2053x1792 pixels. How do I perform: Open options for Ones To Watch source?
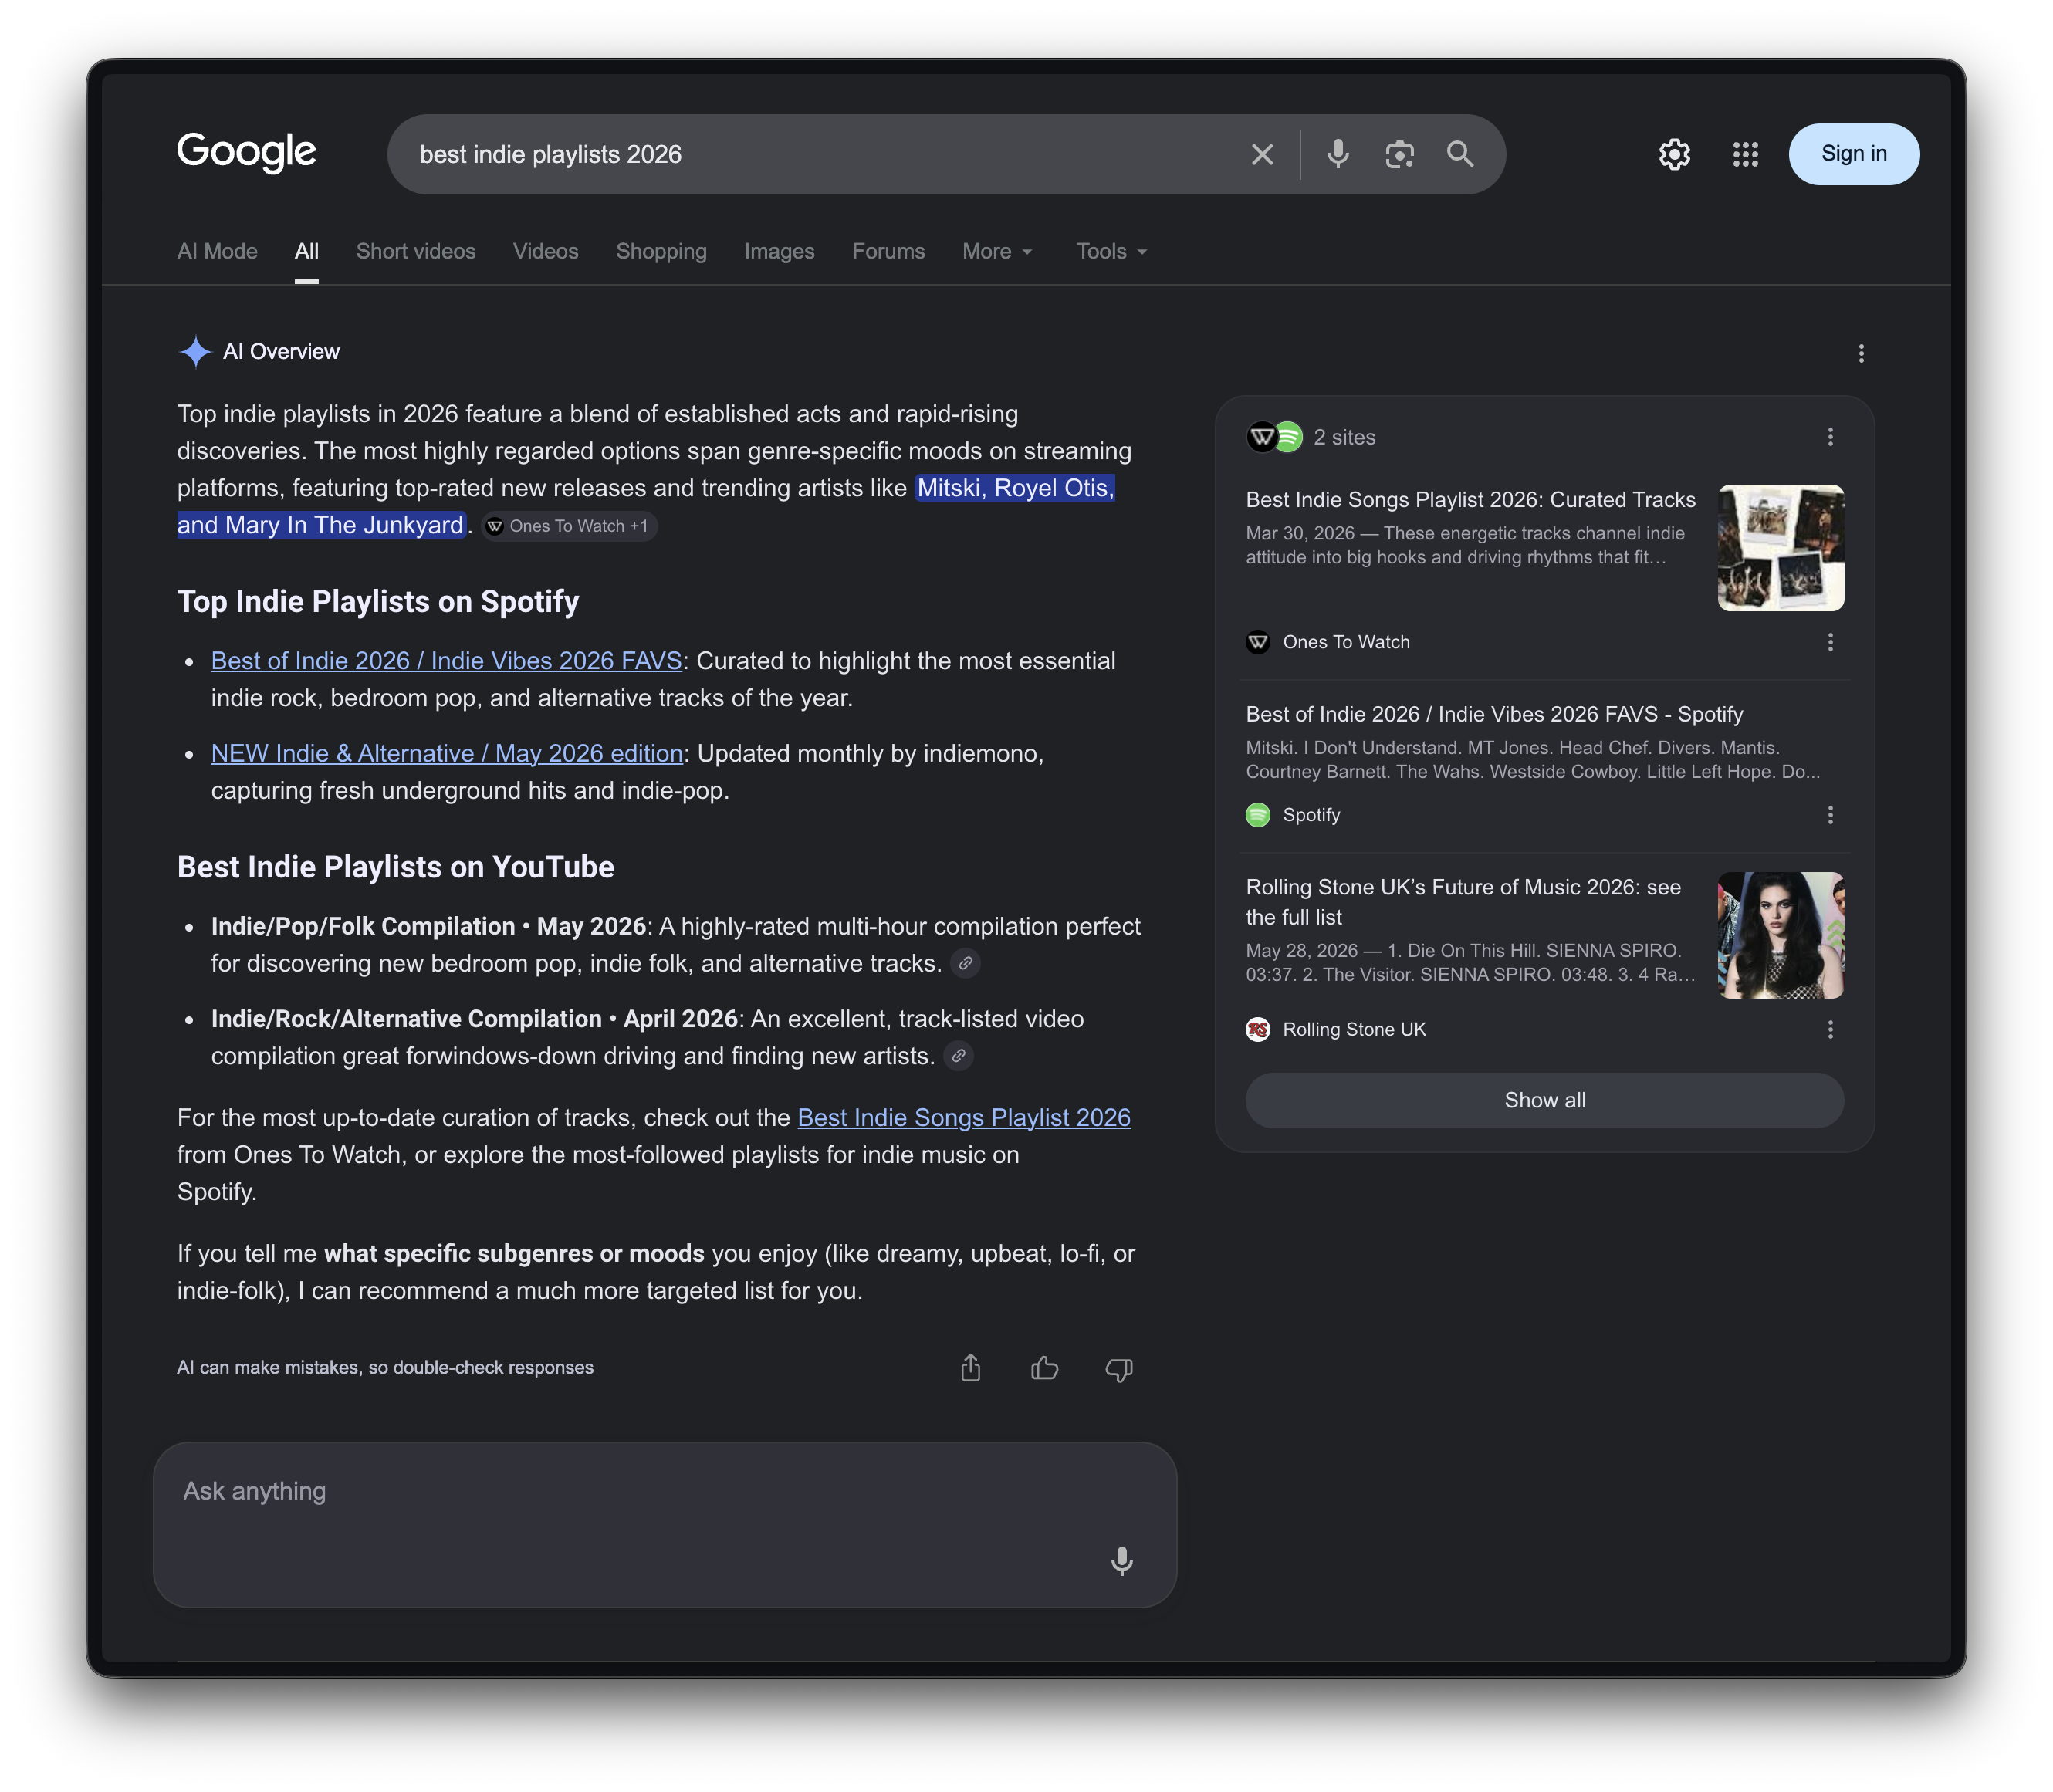click(1829, 642)
